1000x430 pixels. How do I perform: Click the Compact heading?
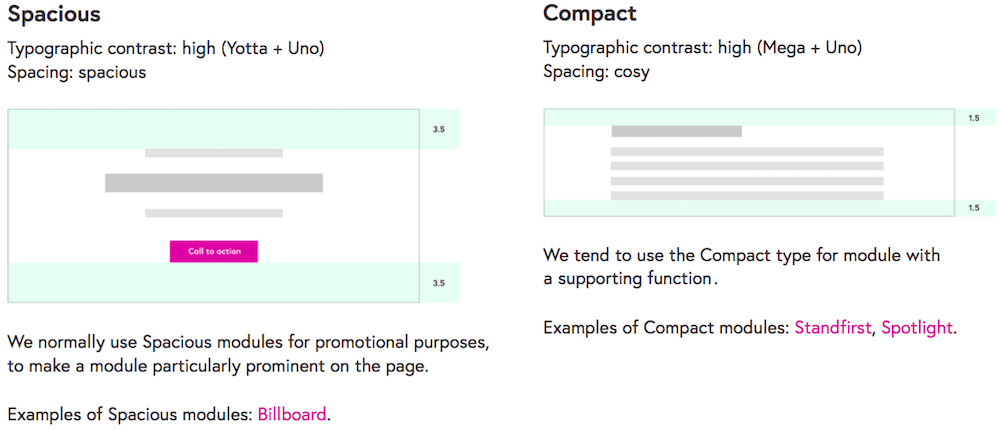point(590,14)
